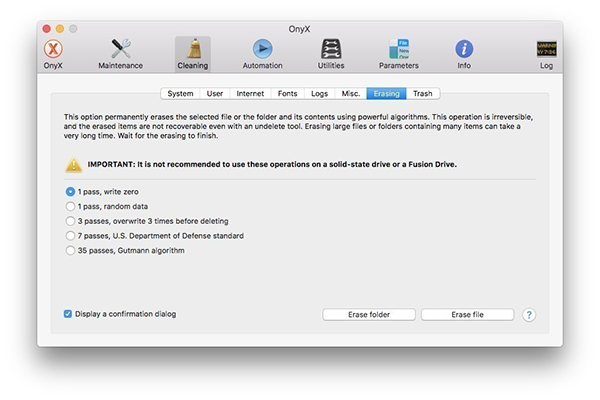Click the IMPORTANT solid-state drive warning text

[x=272, y=164]
